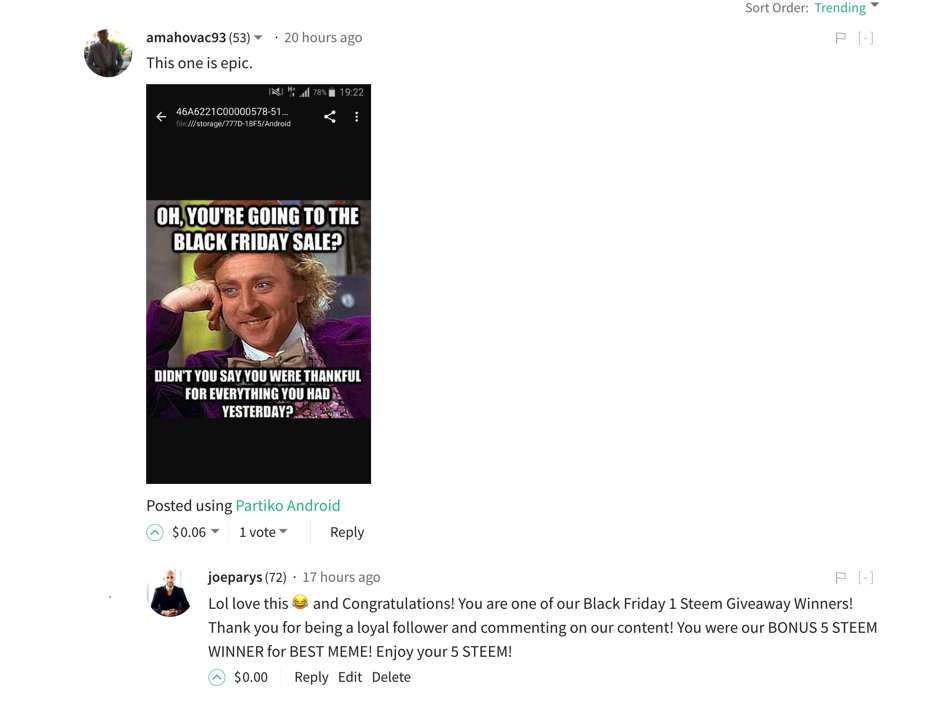
Task: Flag joeparys's reply
Action: 840,577
